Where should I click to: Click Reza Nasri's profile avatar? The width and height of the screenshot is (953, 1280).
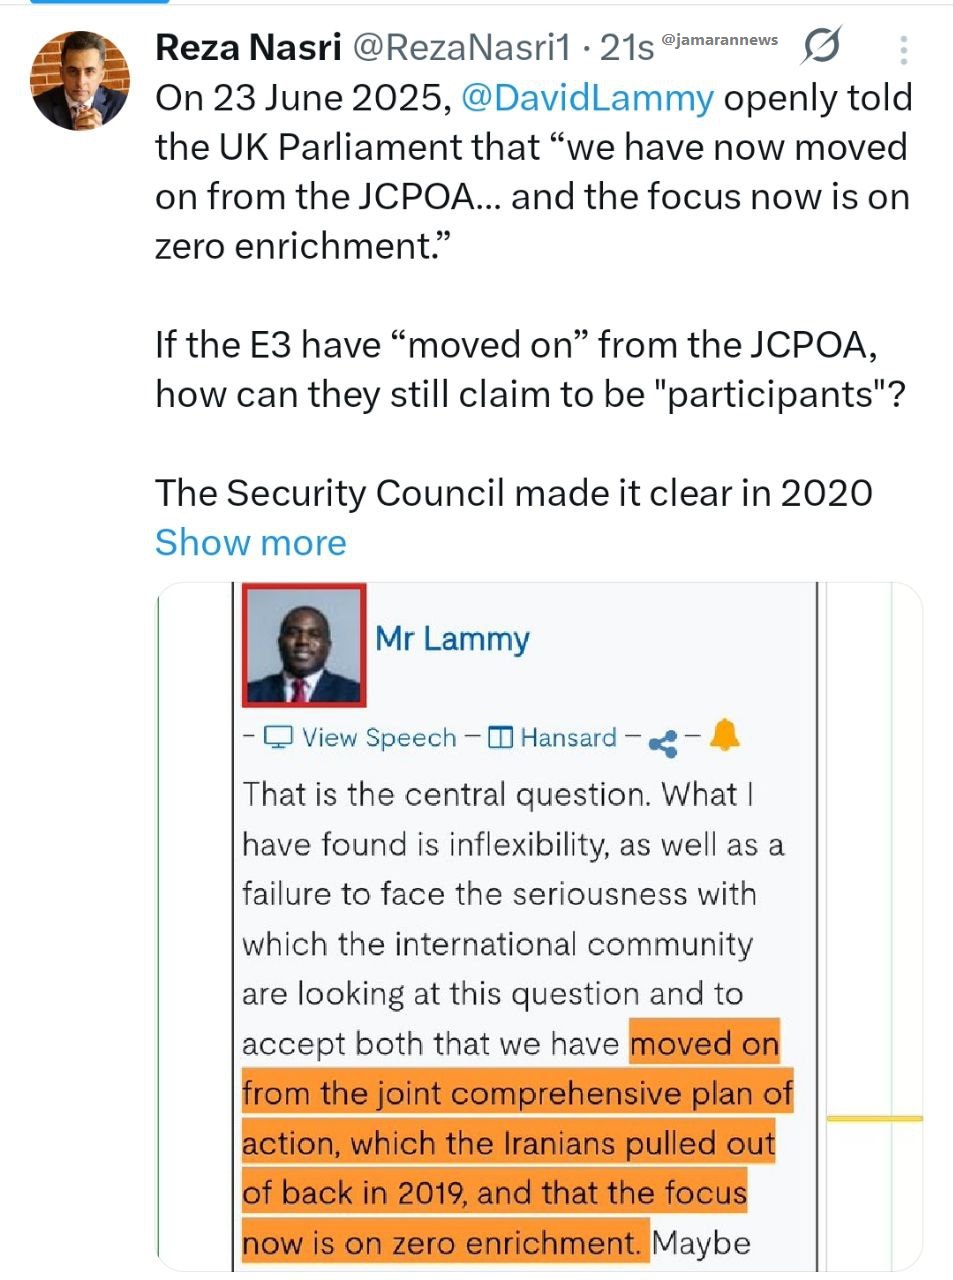point(80,81)
